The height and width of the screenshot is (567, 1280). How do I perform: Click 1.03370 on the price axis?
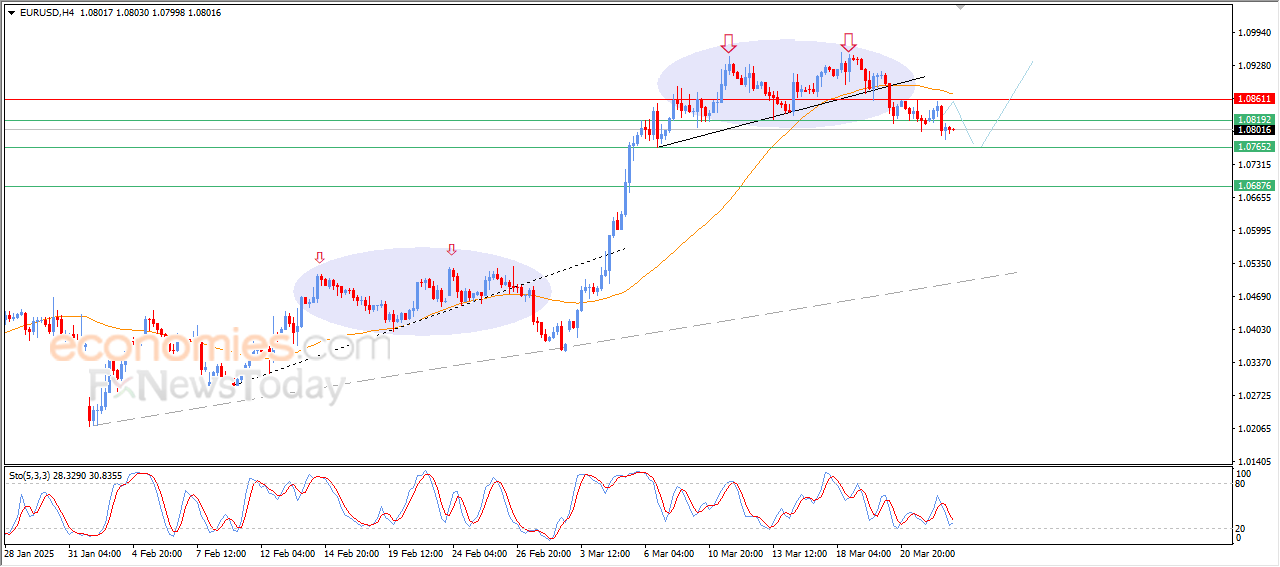(x=1254, y=363)
